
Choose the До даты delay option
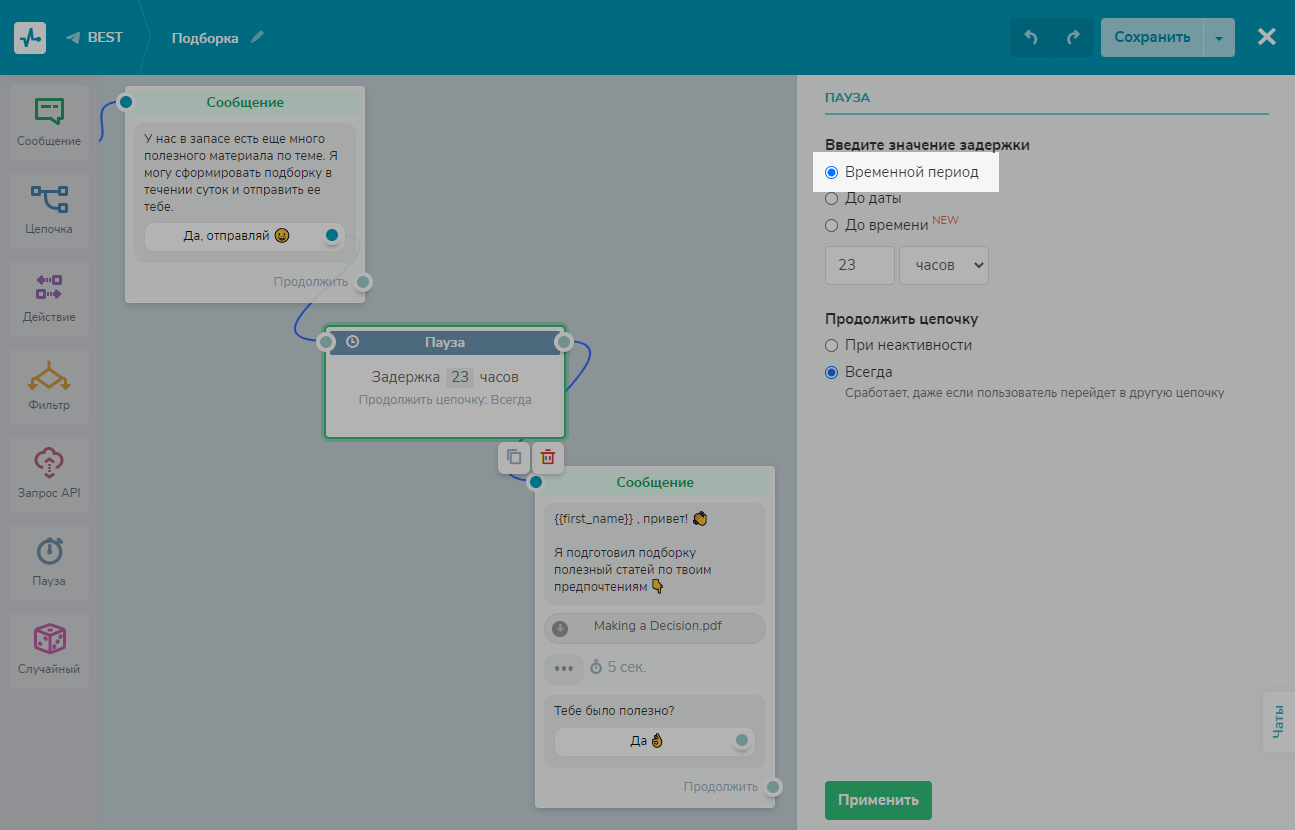(x=832, y=199)
